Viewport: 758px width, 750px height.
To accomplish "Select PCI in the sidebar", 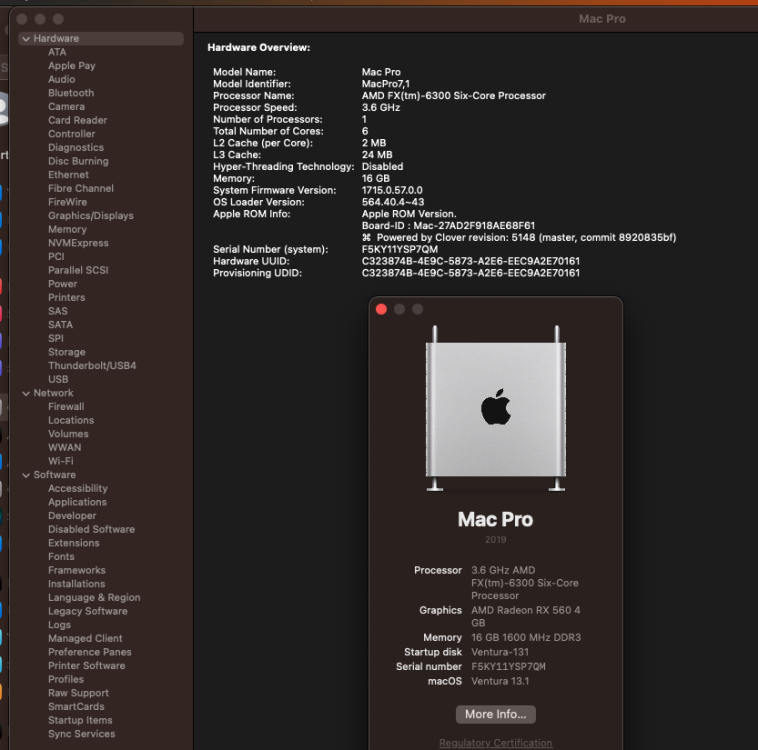I will click(x=56, y=256).
